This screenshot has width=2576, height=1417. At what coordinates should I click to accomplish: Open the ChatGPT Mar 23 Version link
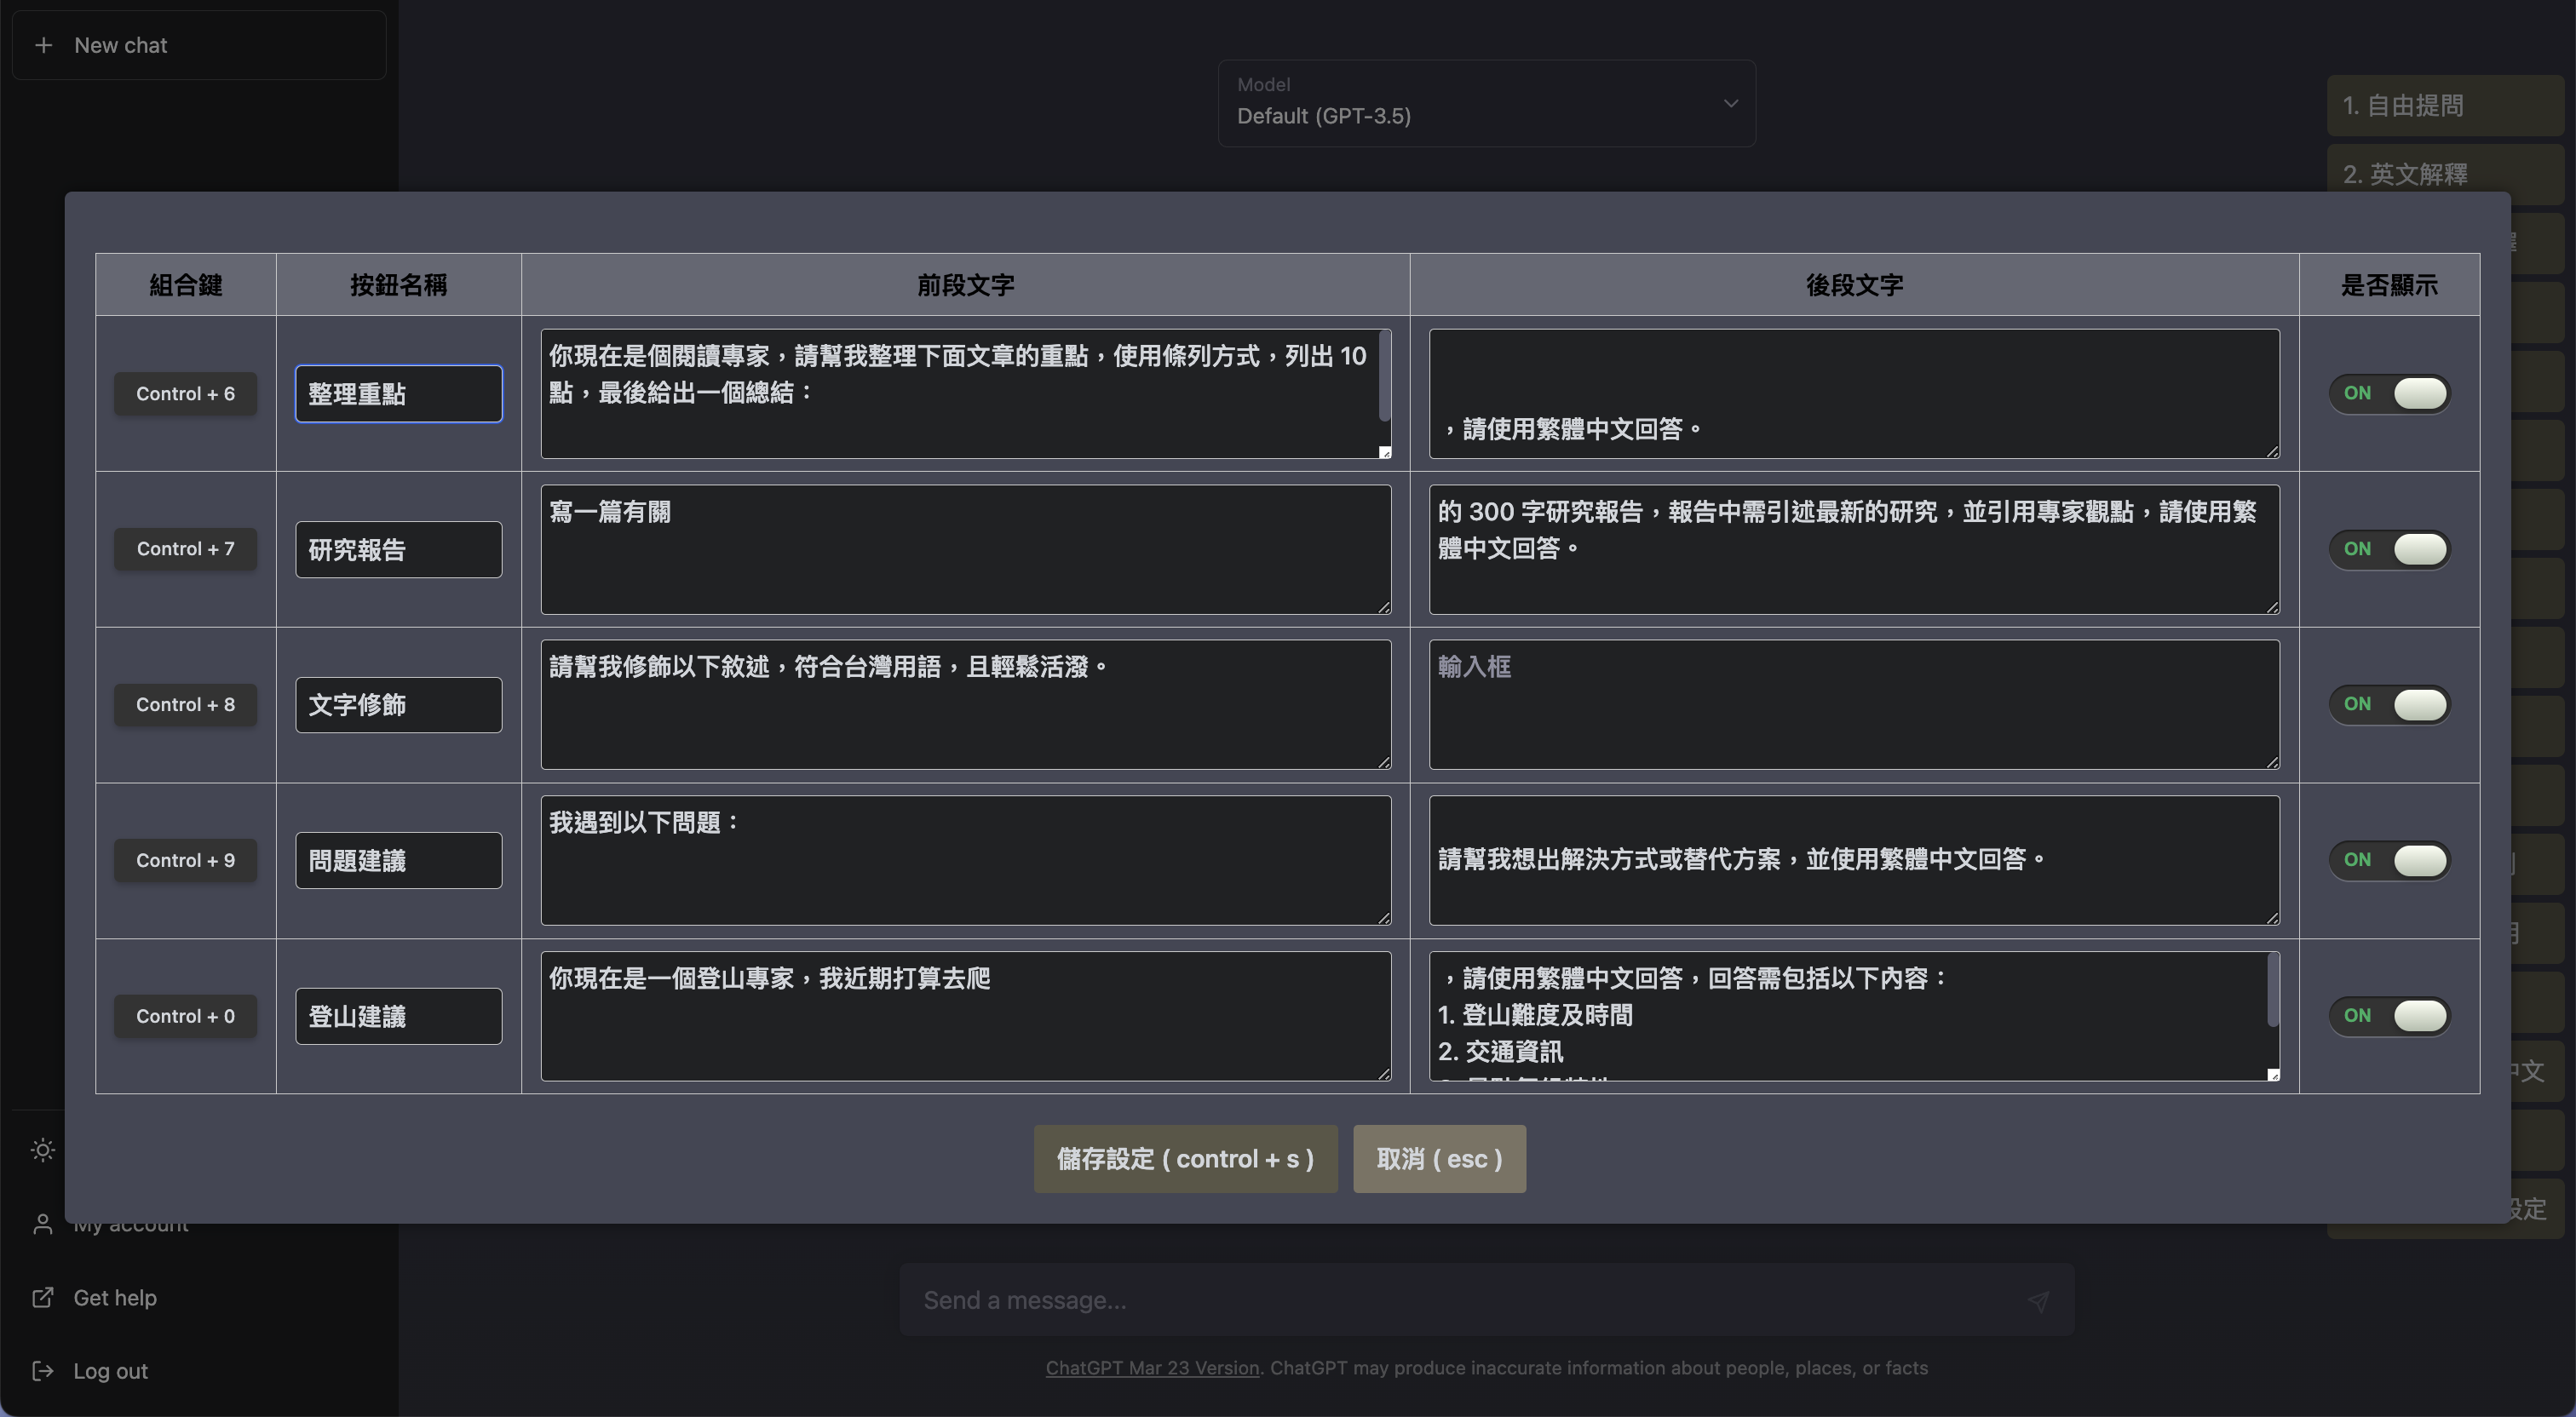point(1152,1367)
